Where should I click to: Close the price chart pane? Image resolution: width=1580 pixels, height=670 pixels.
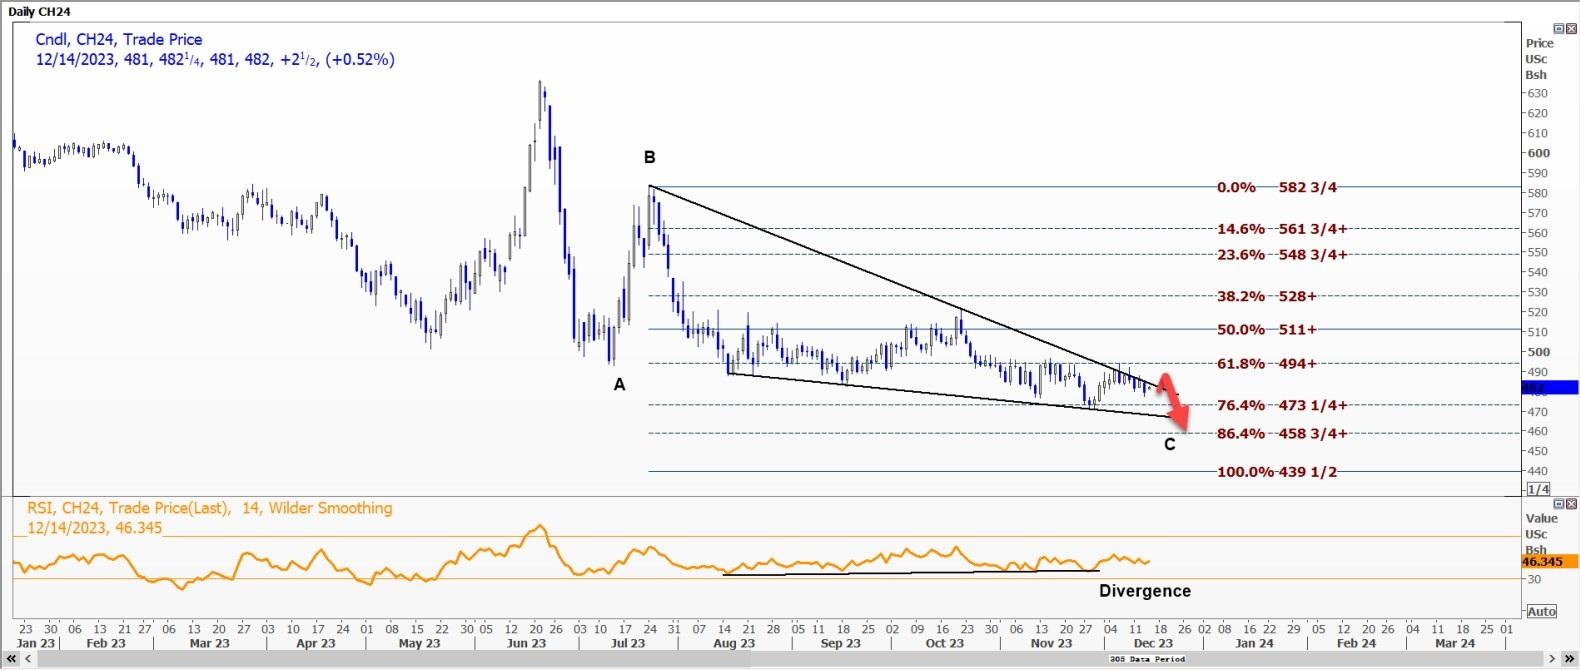click(x=1570, y=28)
